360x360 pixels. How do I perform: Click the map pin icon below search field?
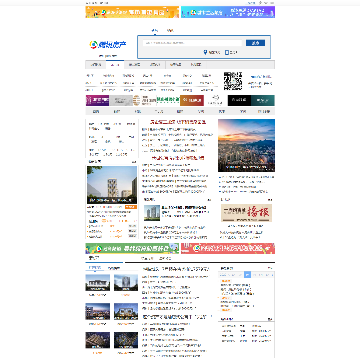tap(205, 52)
